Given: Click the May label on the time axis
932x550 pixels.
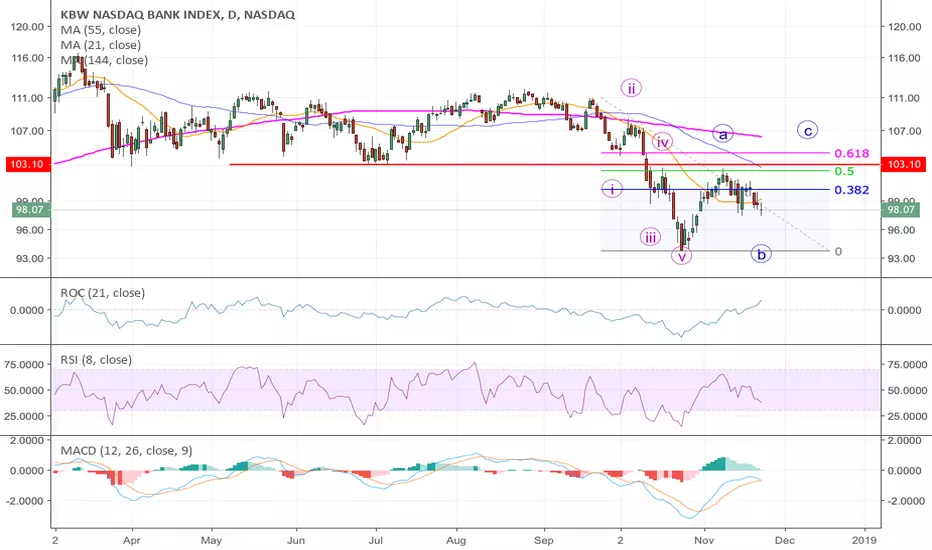Looking at the screenshot, I should 211,540.
